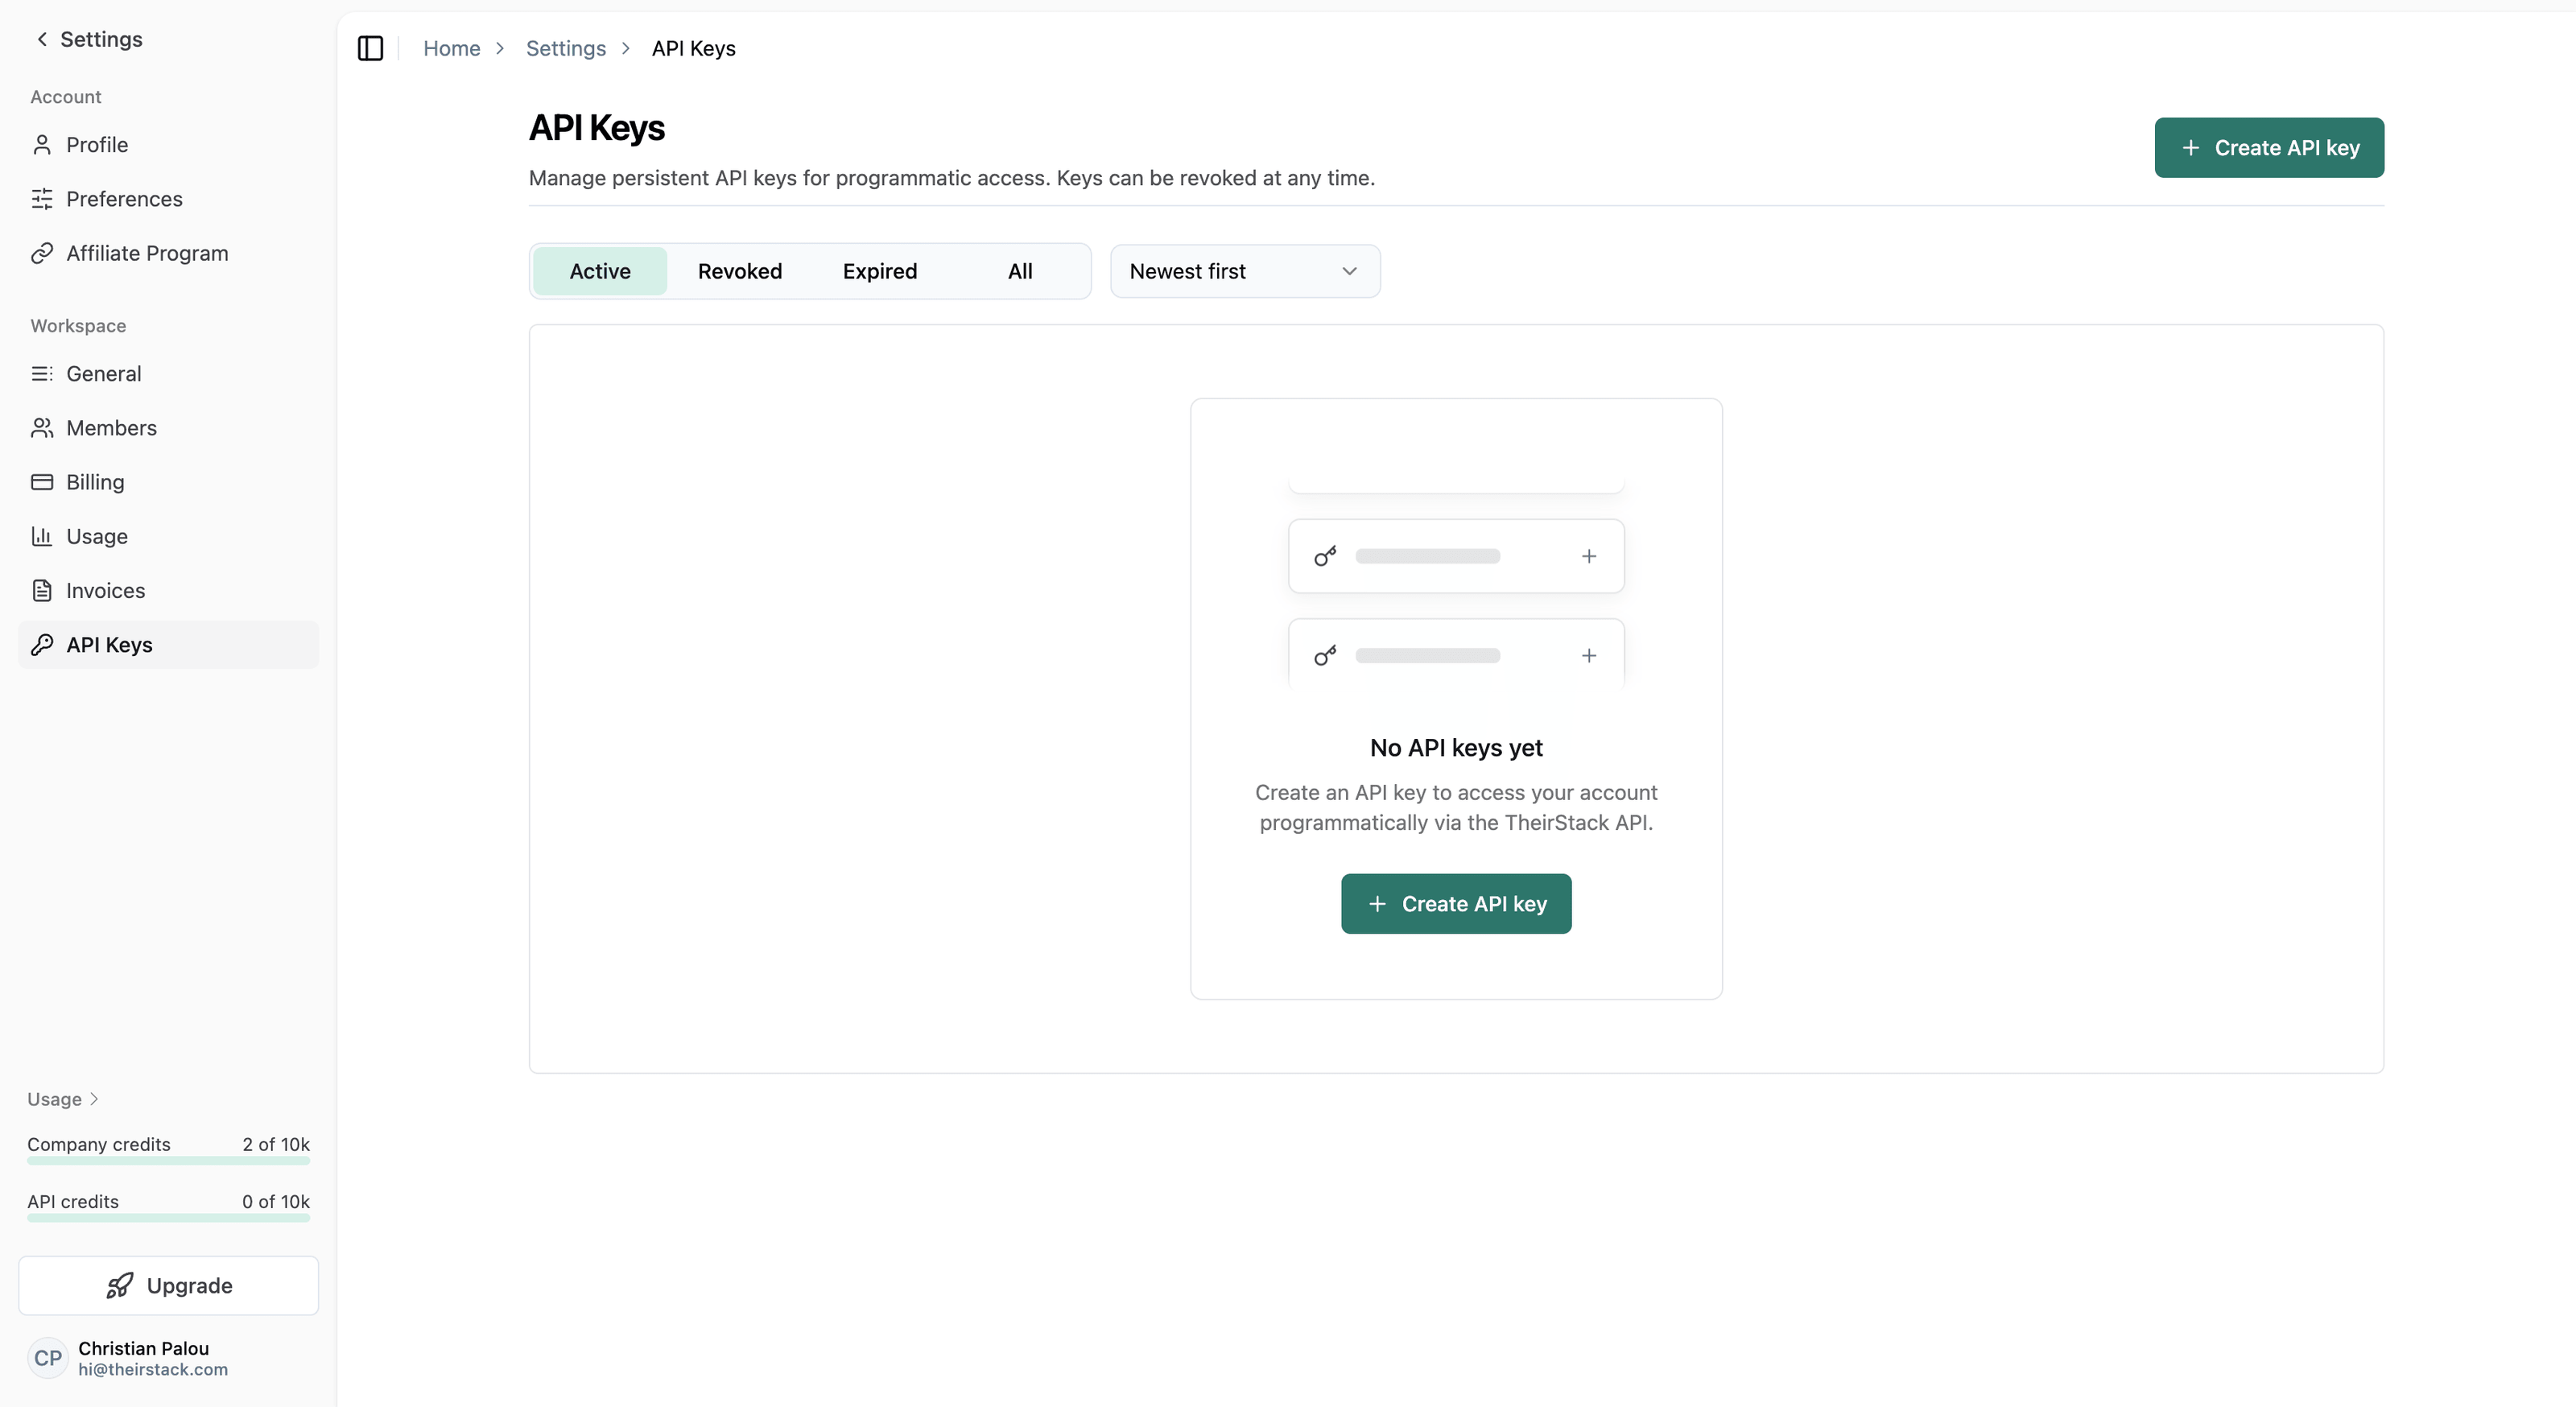Click the Invoices document icon
2576x1407 pixels.
[42, 590]
